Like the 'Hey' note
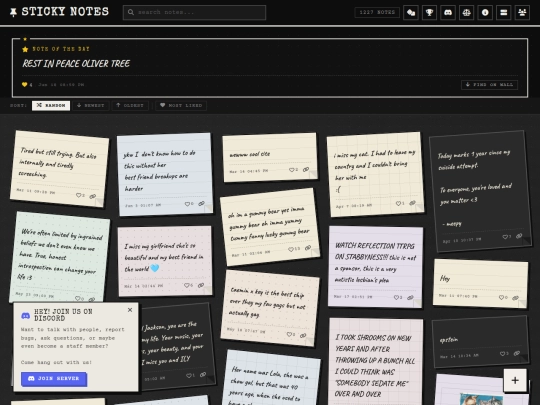The height and width of the screenshot is (405, 540). [501, 298]
